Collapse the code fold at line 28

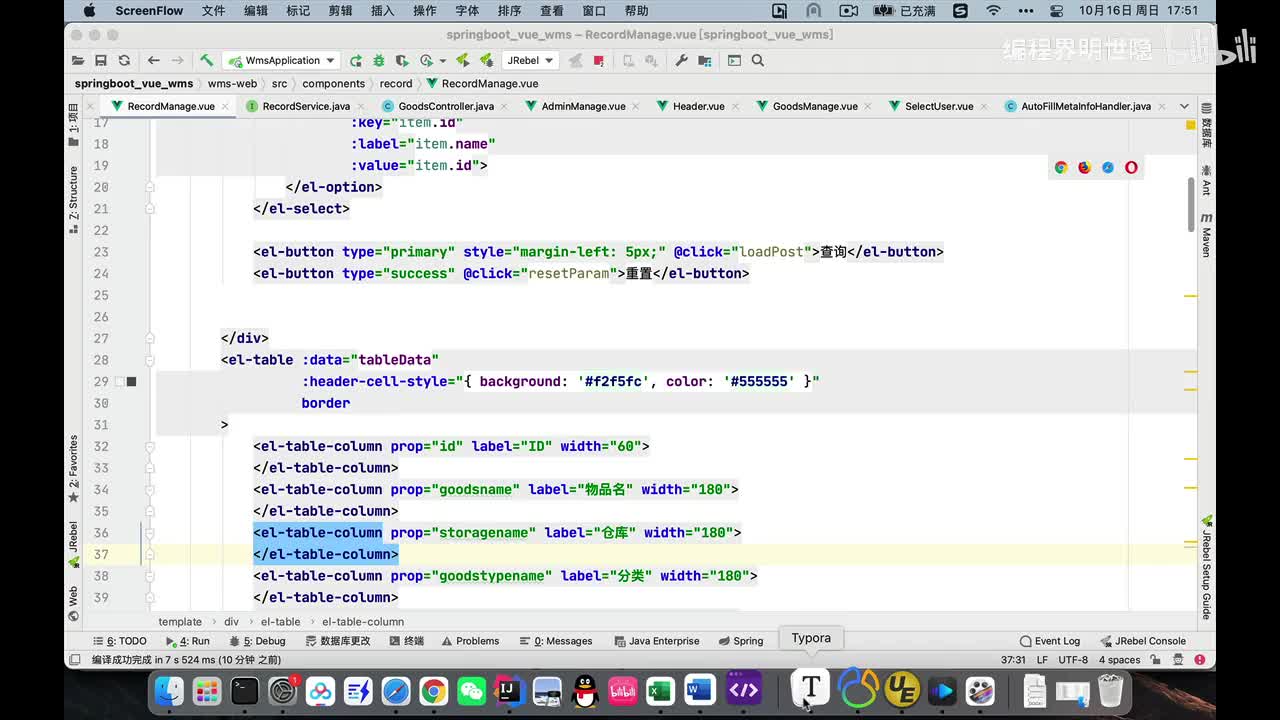pyautogui.click(x=150, y=360)
